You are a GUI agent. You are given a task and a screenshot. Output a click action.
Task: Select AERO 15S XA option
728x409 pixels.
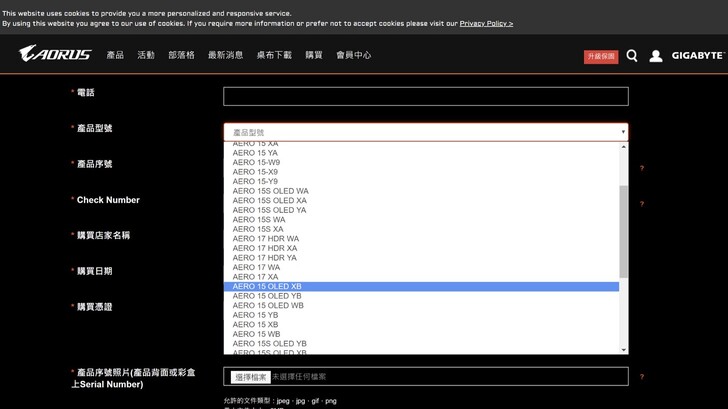point(421,229)
